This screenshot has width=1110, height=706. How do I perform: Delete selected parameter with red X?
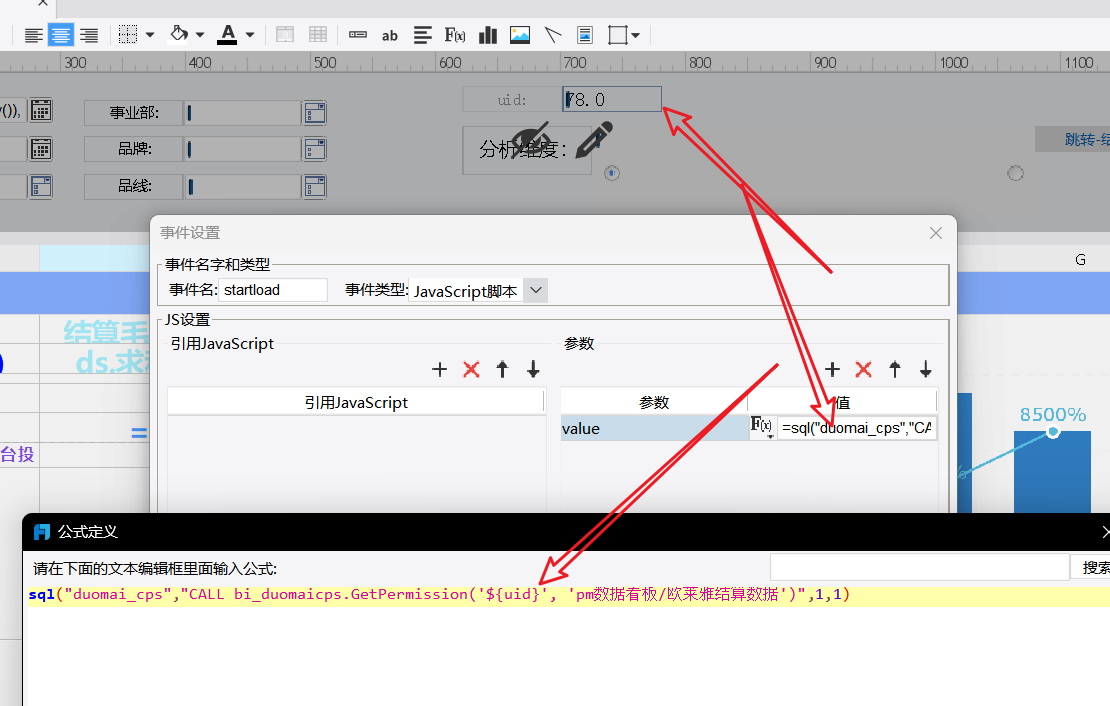(x=864, y=369)
